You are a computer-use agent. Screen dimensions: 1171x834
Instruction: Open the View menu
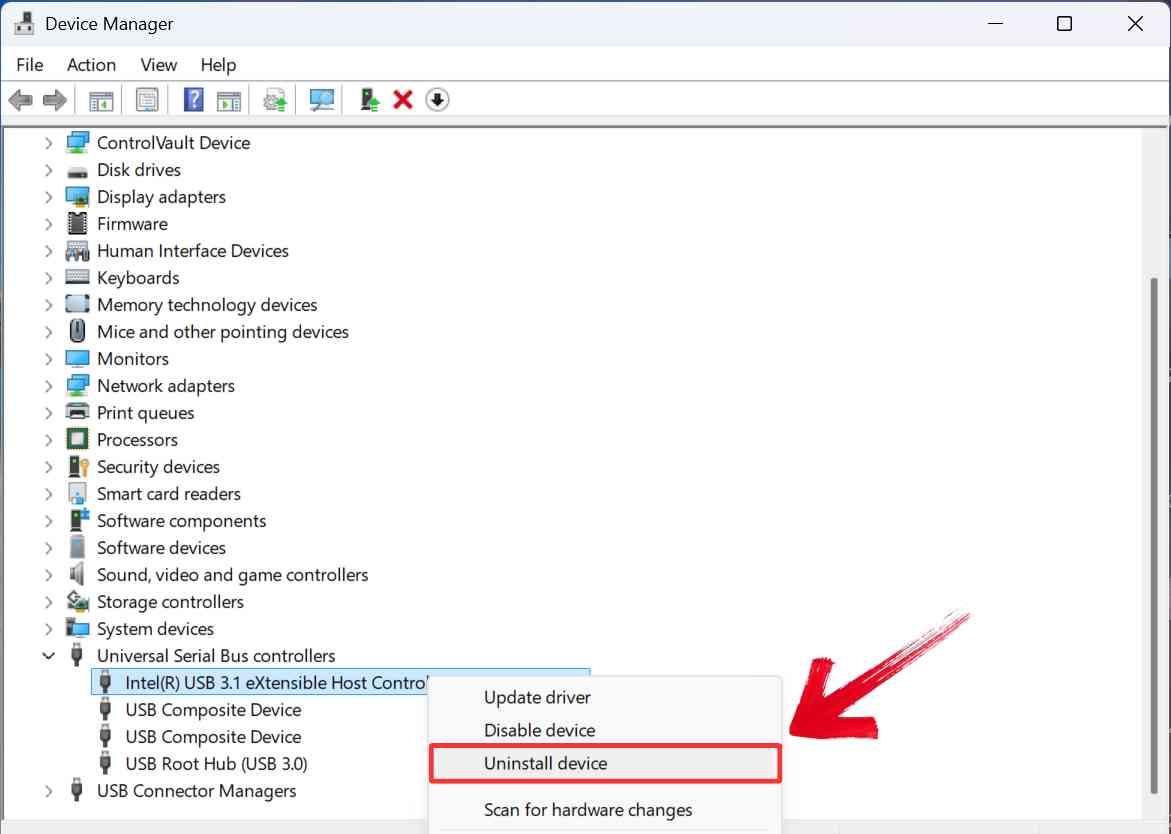pos(158,64)
